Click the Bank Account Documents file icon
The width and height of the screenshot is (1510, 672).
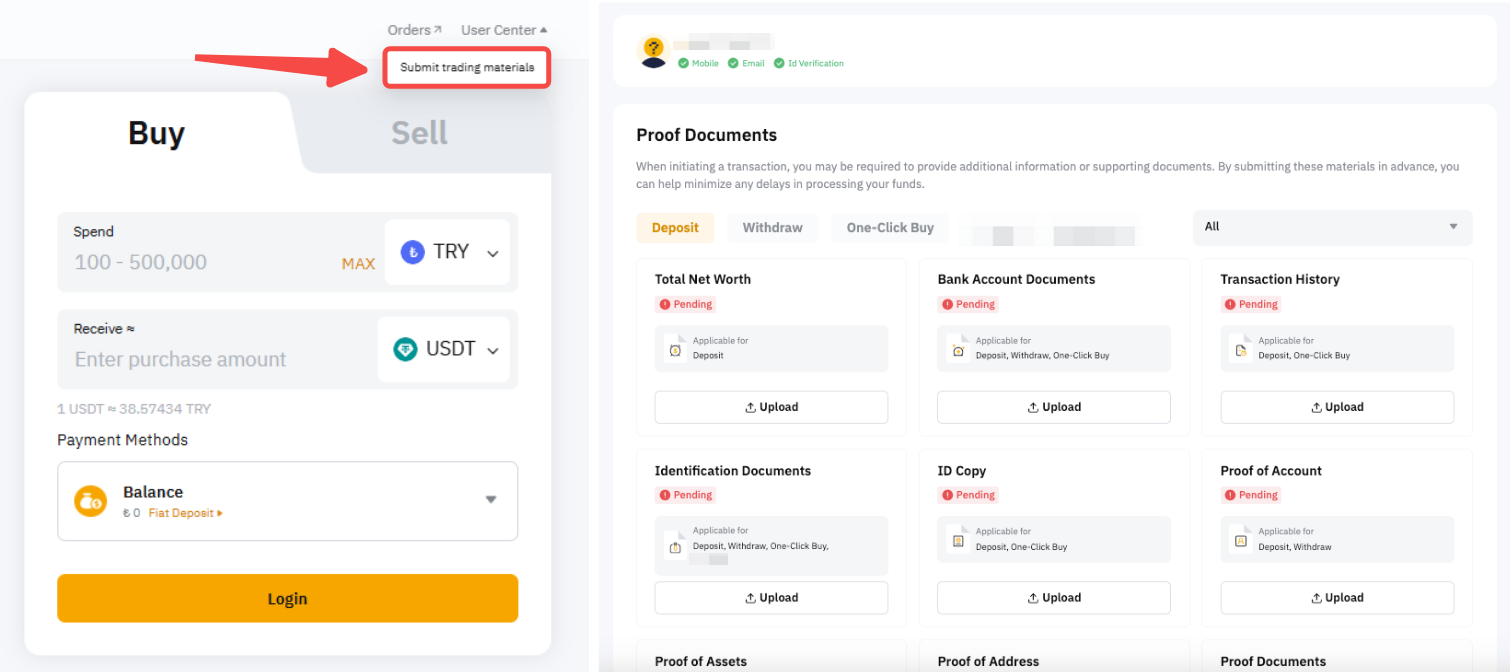click(958, 350)
